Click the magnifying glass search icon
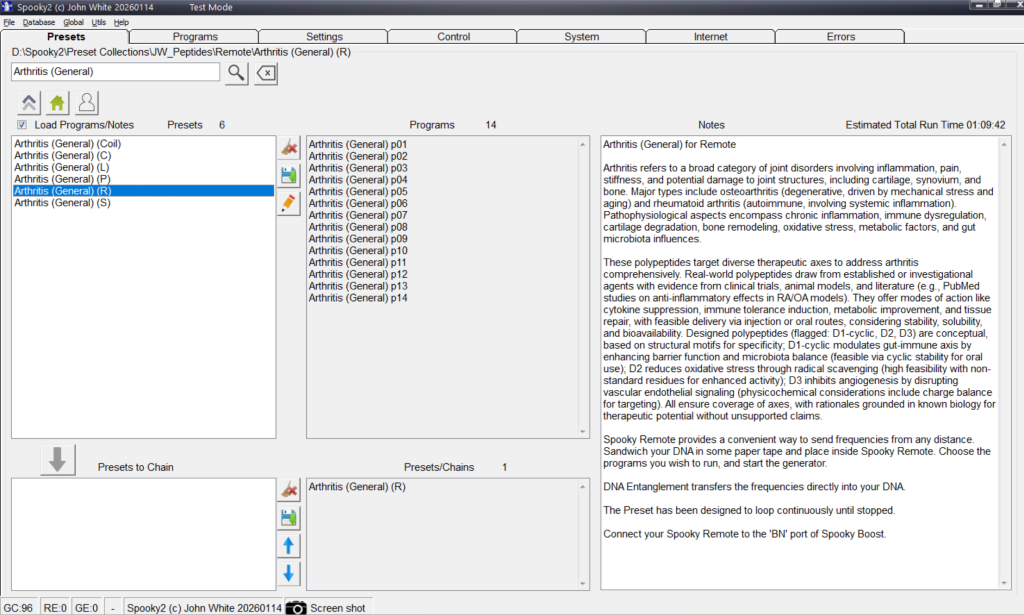This screenshot has width=1024, height=615. click(236, 72)
